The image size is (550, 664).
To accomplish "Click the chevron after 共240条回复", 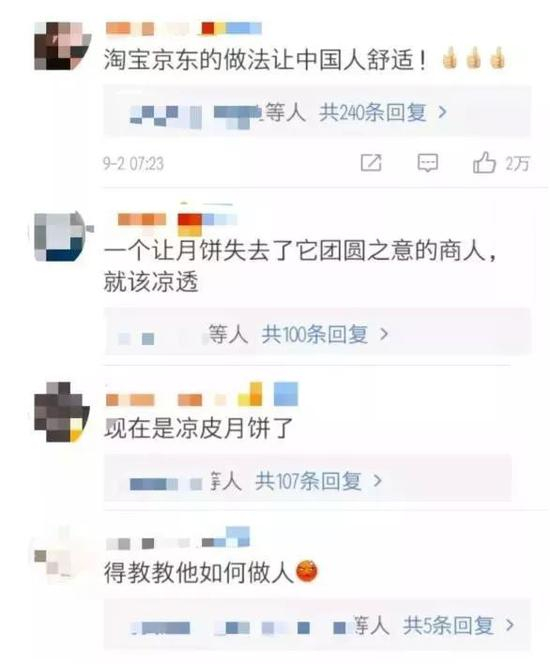I will point(442,113).
